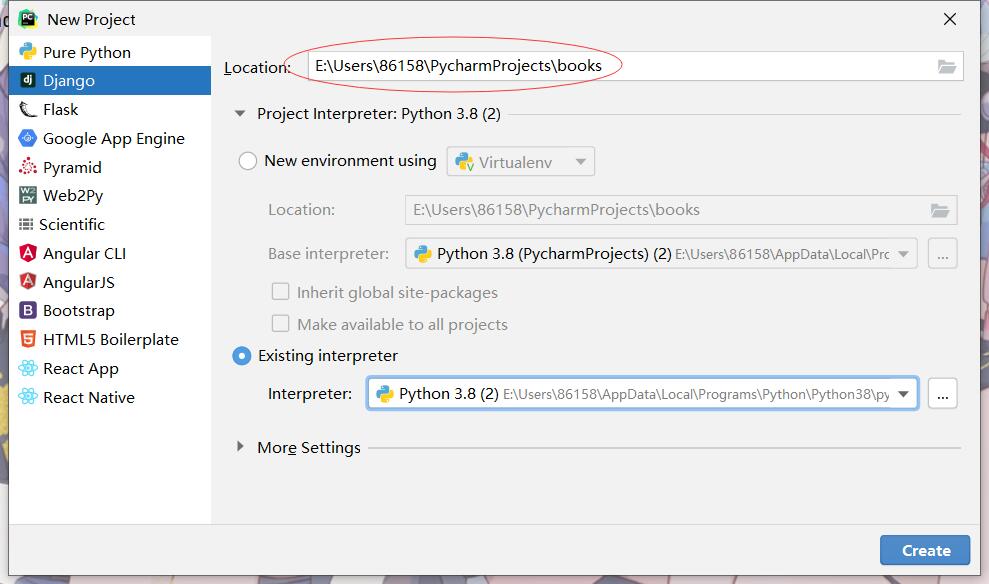
Task: Expand More Settings section
Action: [240, 447]
